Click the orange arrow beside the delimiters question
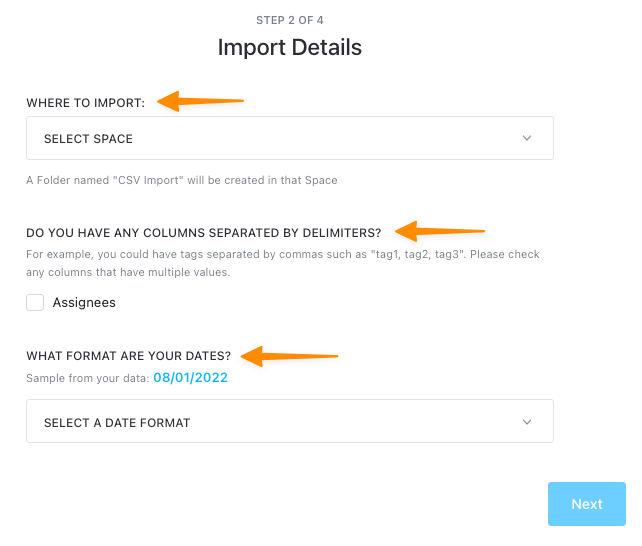The height and width of the screenshot is (546, 642). click(440, 229)
